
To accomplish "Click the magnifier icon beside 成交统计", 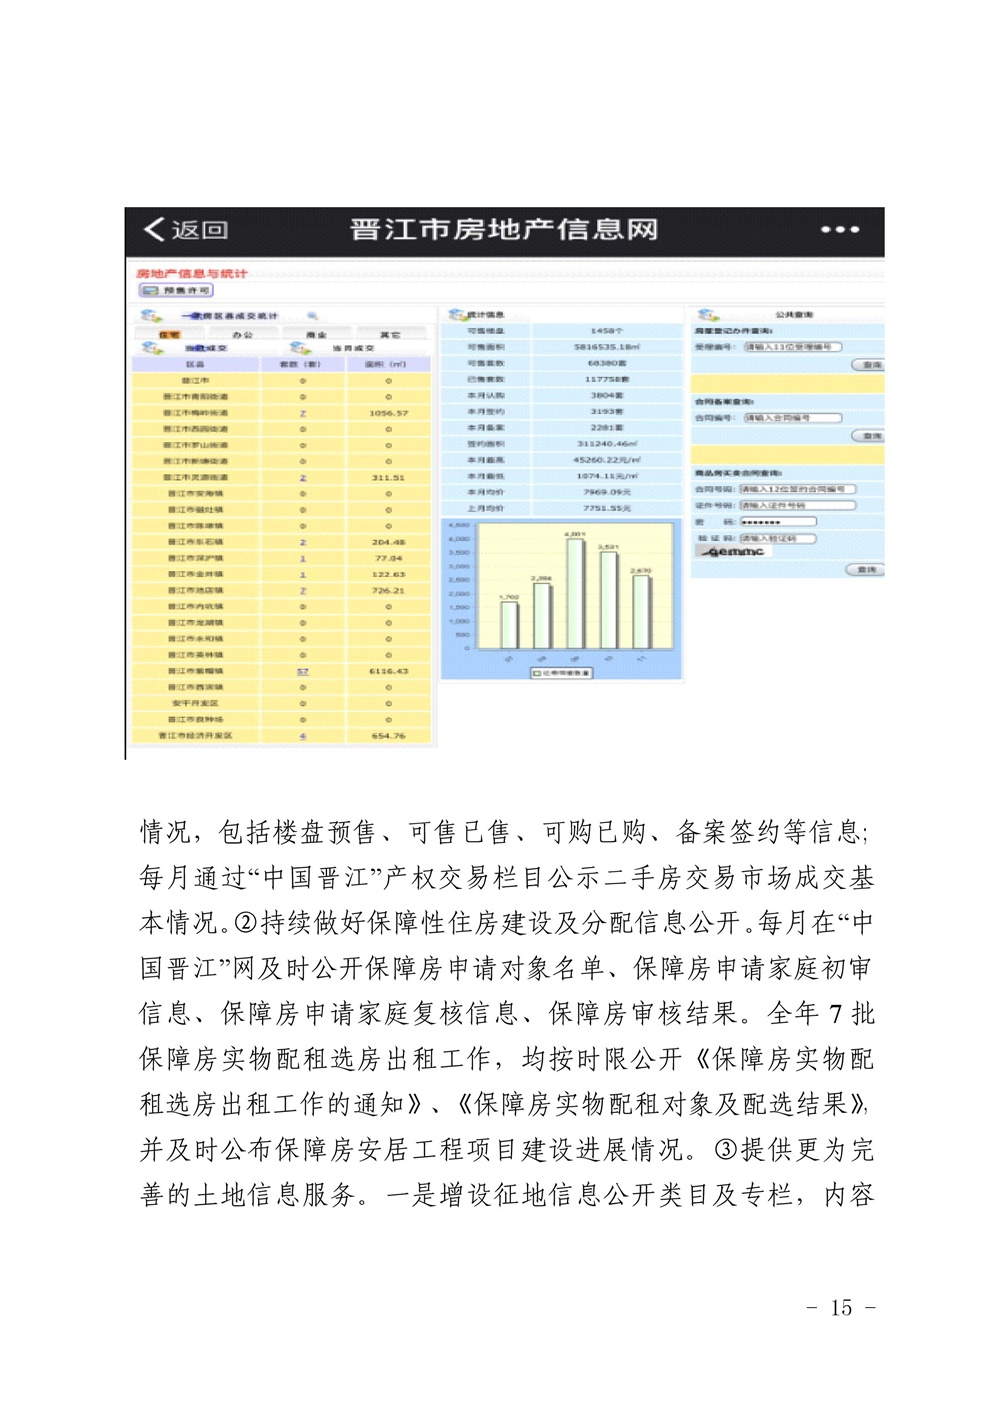I will [312, 316].
